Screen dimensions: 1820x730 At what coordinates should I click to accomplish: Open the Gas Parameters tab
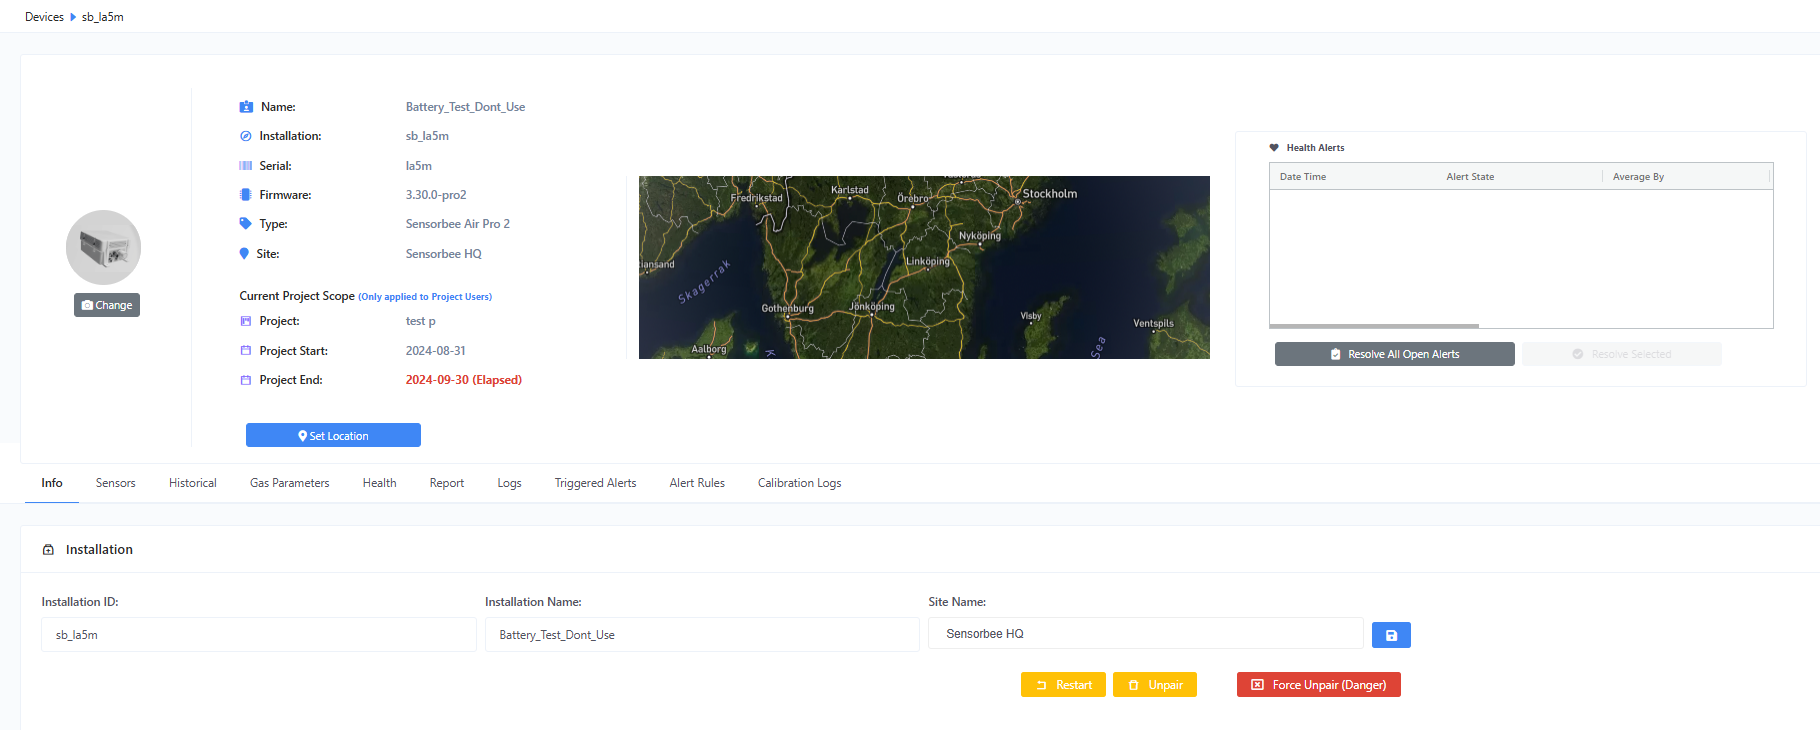[289, 483]
